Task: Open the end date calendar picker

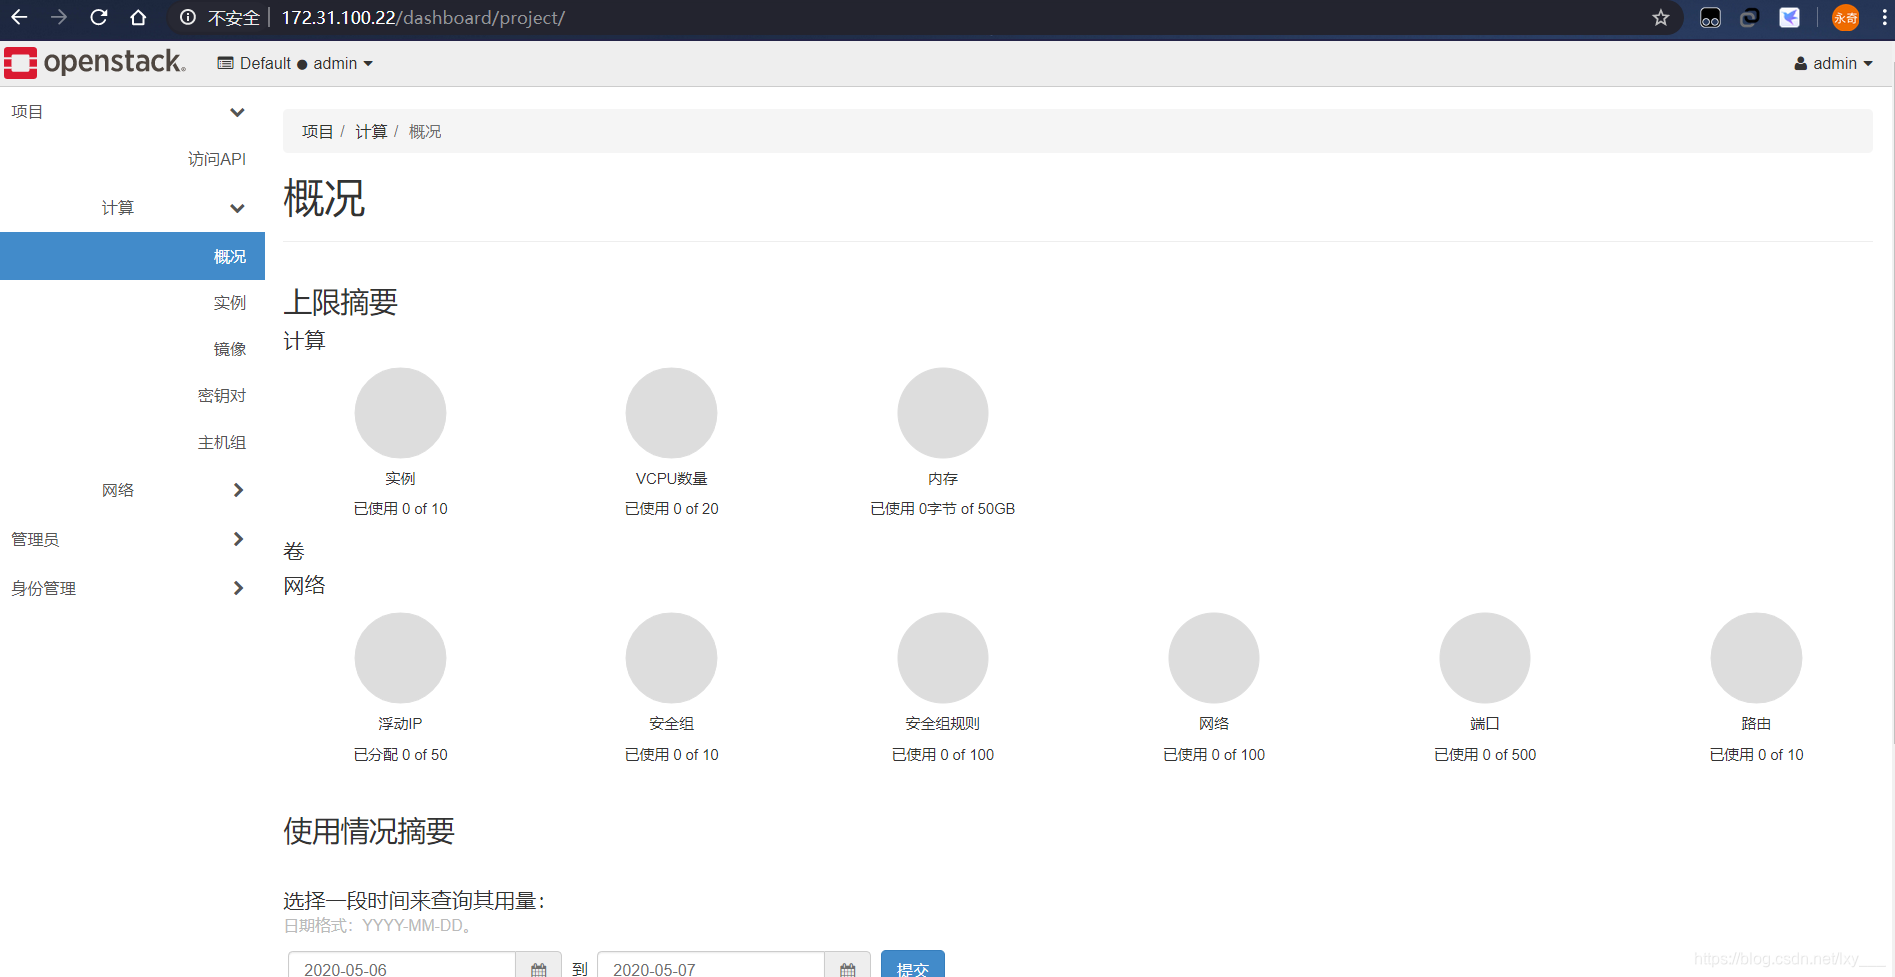Action: [x=847, y=969]
